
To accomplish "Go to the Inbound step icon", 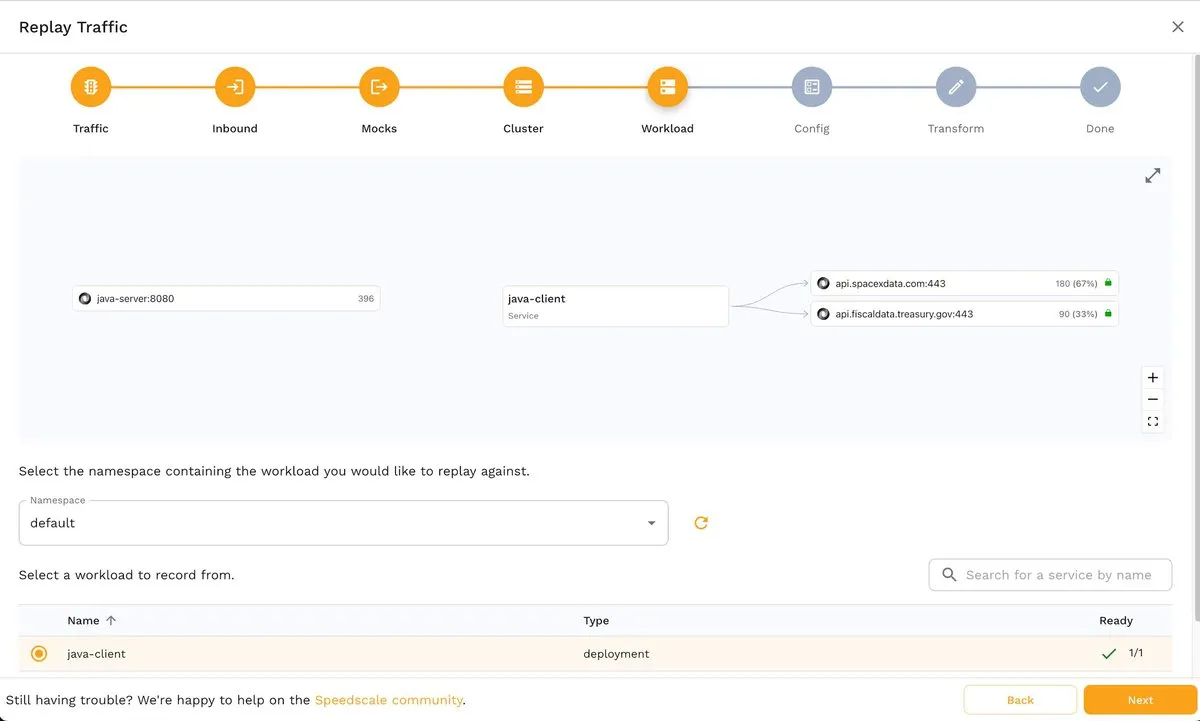I will point(235,87).
